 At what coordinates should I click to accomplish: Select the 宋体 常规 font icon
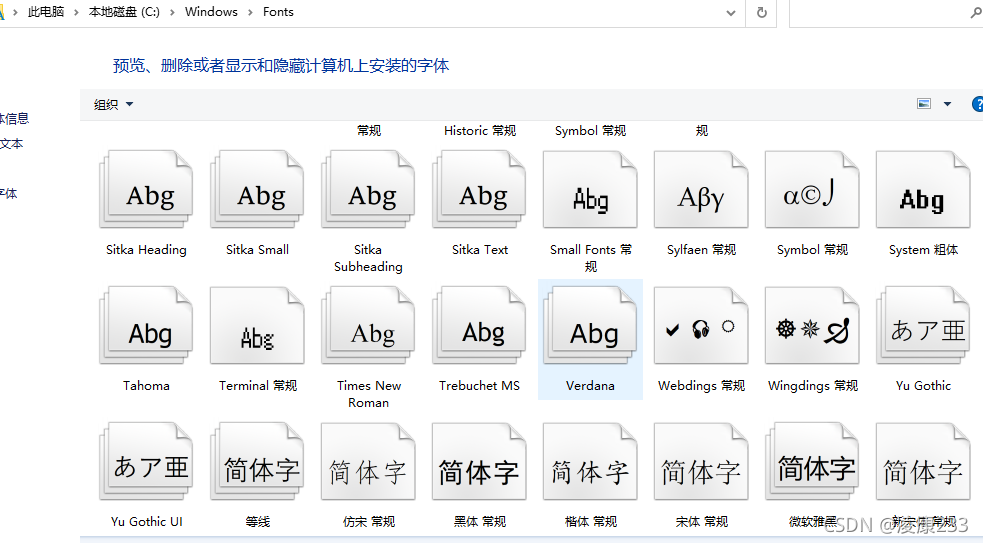tap(701, 461)
